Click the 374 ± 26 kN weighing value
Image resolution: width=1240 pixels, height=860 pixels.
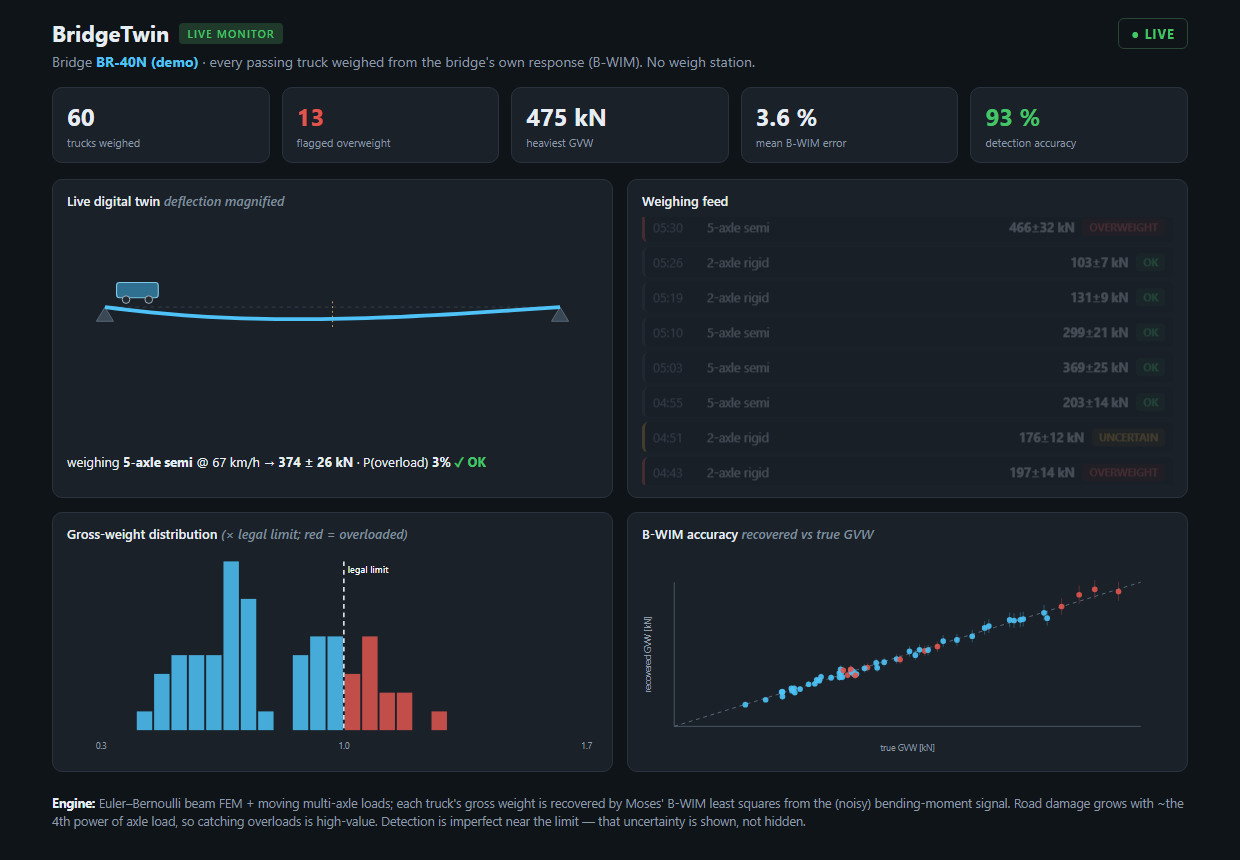coord(315,463)
